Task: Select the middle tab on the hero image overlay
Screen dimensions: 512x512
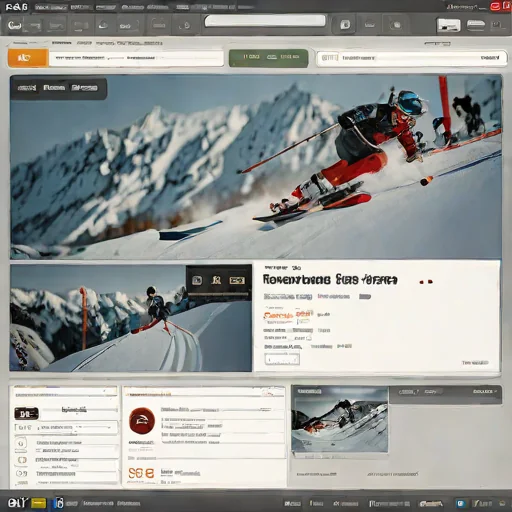Action: pos(54,88)
